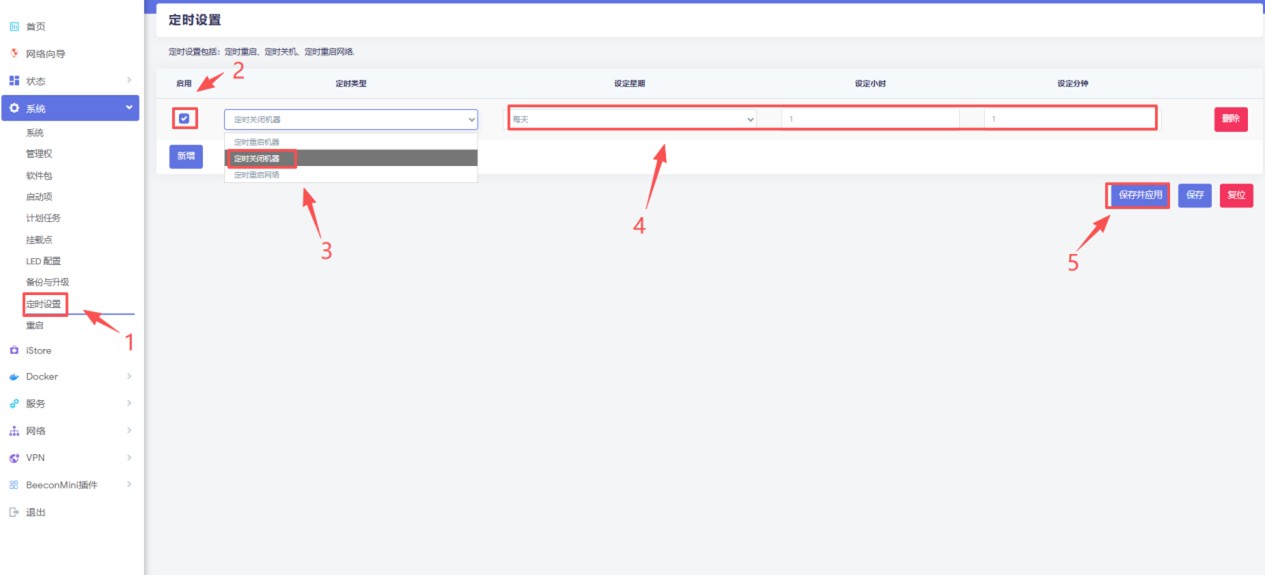The width and height of the screenshot is (1265, 575).
Task: Click the 定时类型 column header
Action: click(x=351, y=83)
